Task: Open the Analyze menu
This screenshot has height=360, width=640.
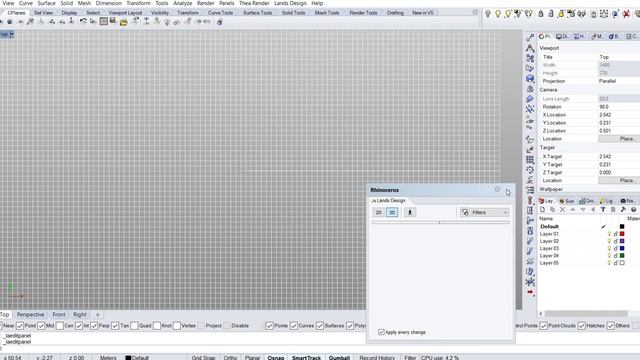Action: click(182, 3)
